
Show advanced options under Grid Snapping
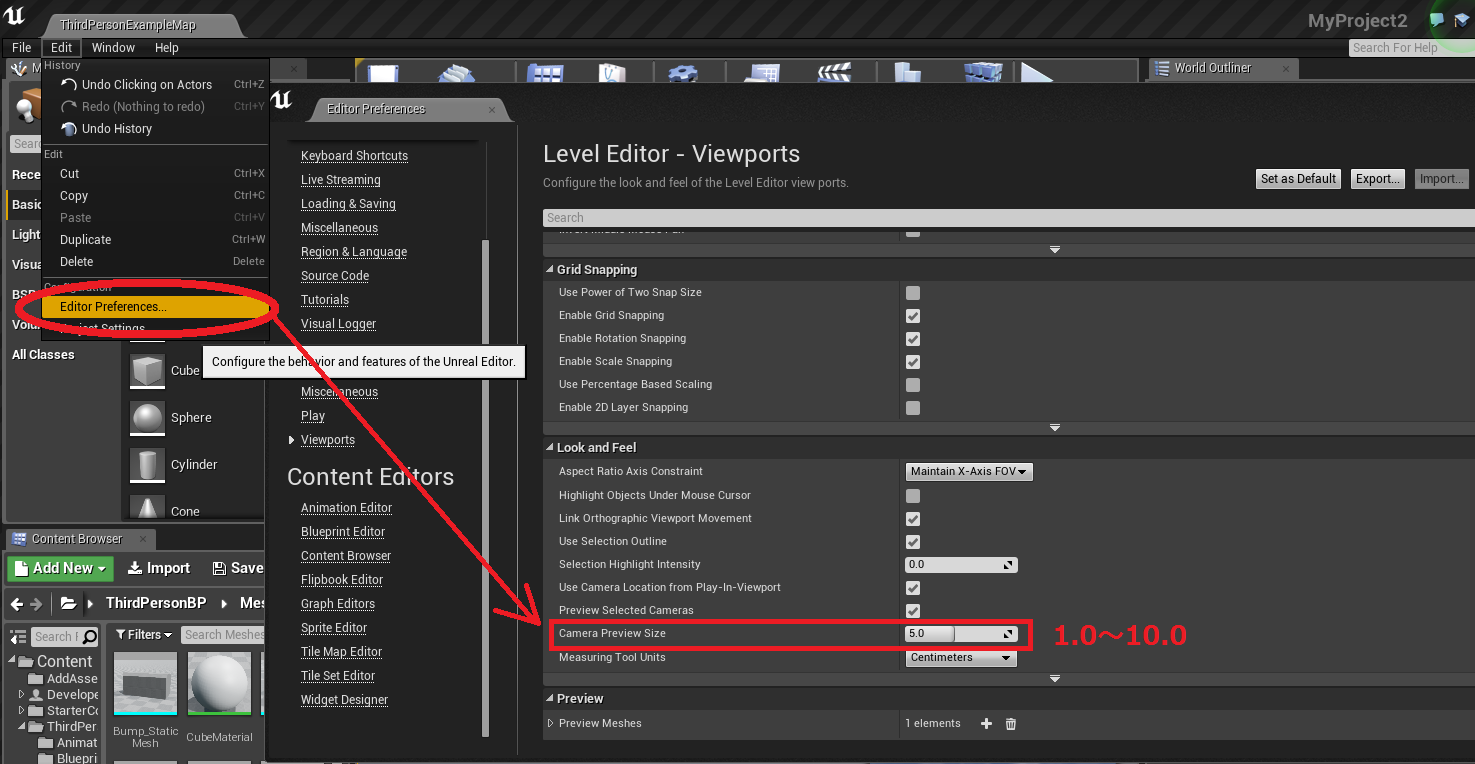pos(1054,428)
